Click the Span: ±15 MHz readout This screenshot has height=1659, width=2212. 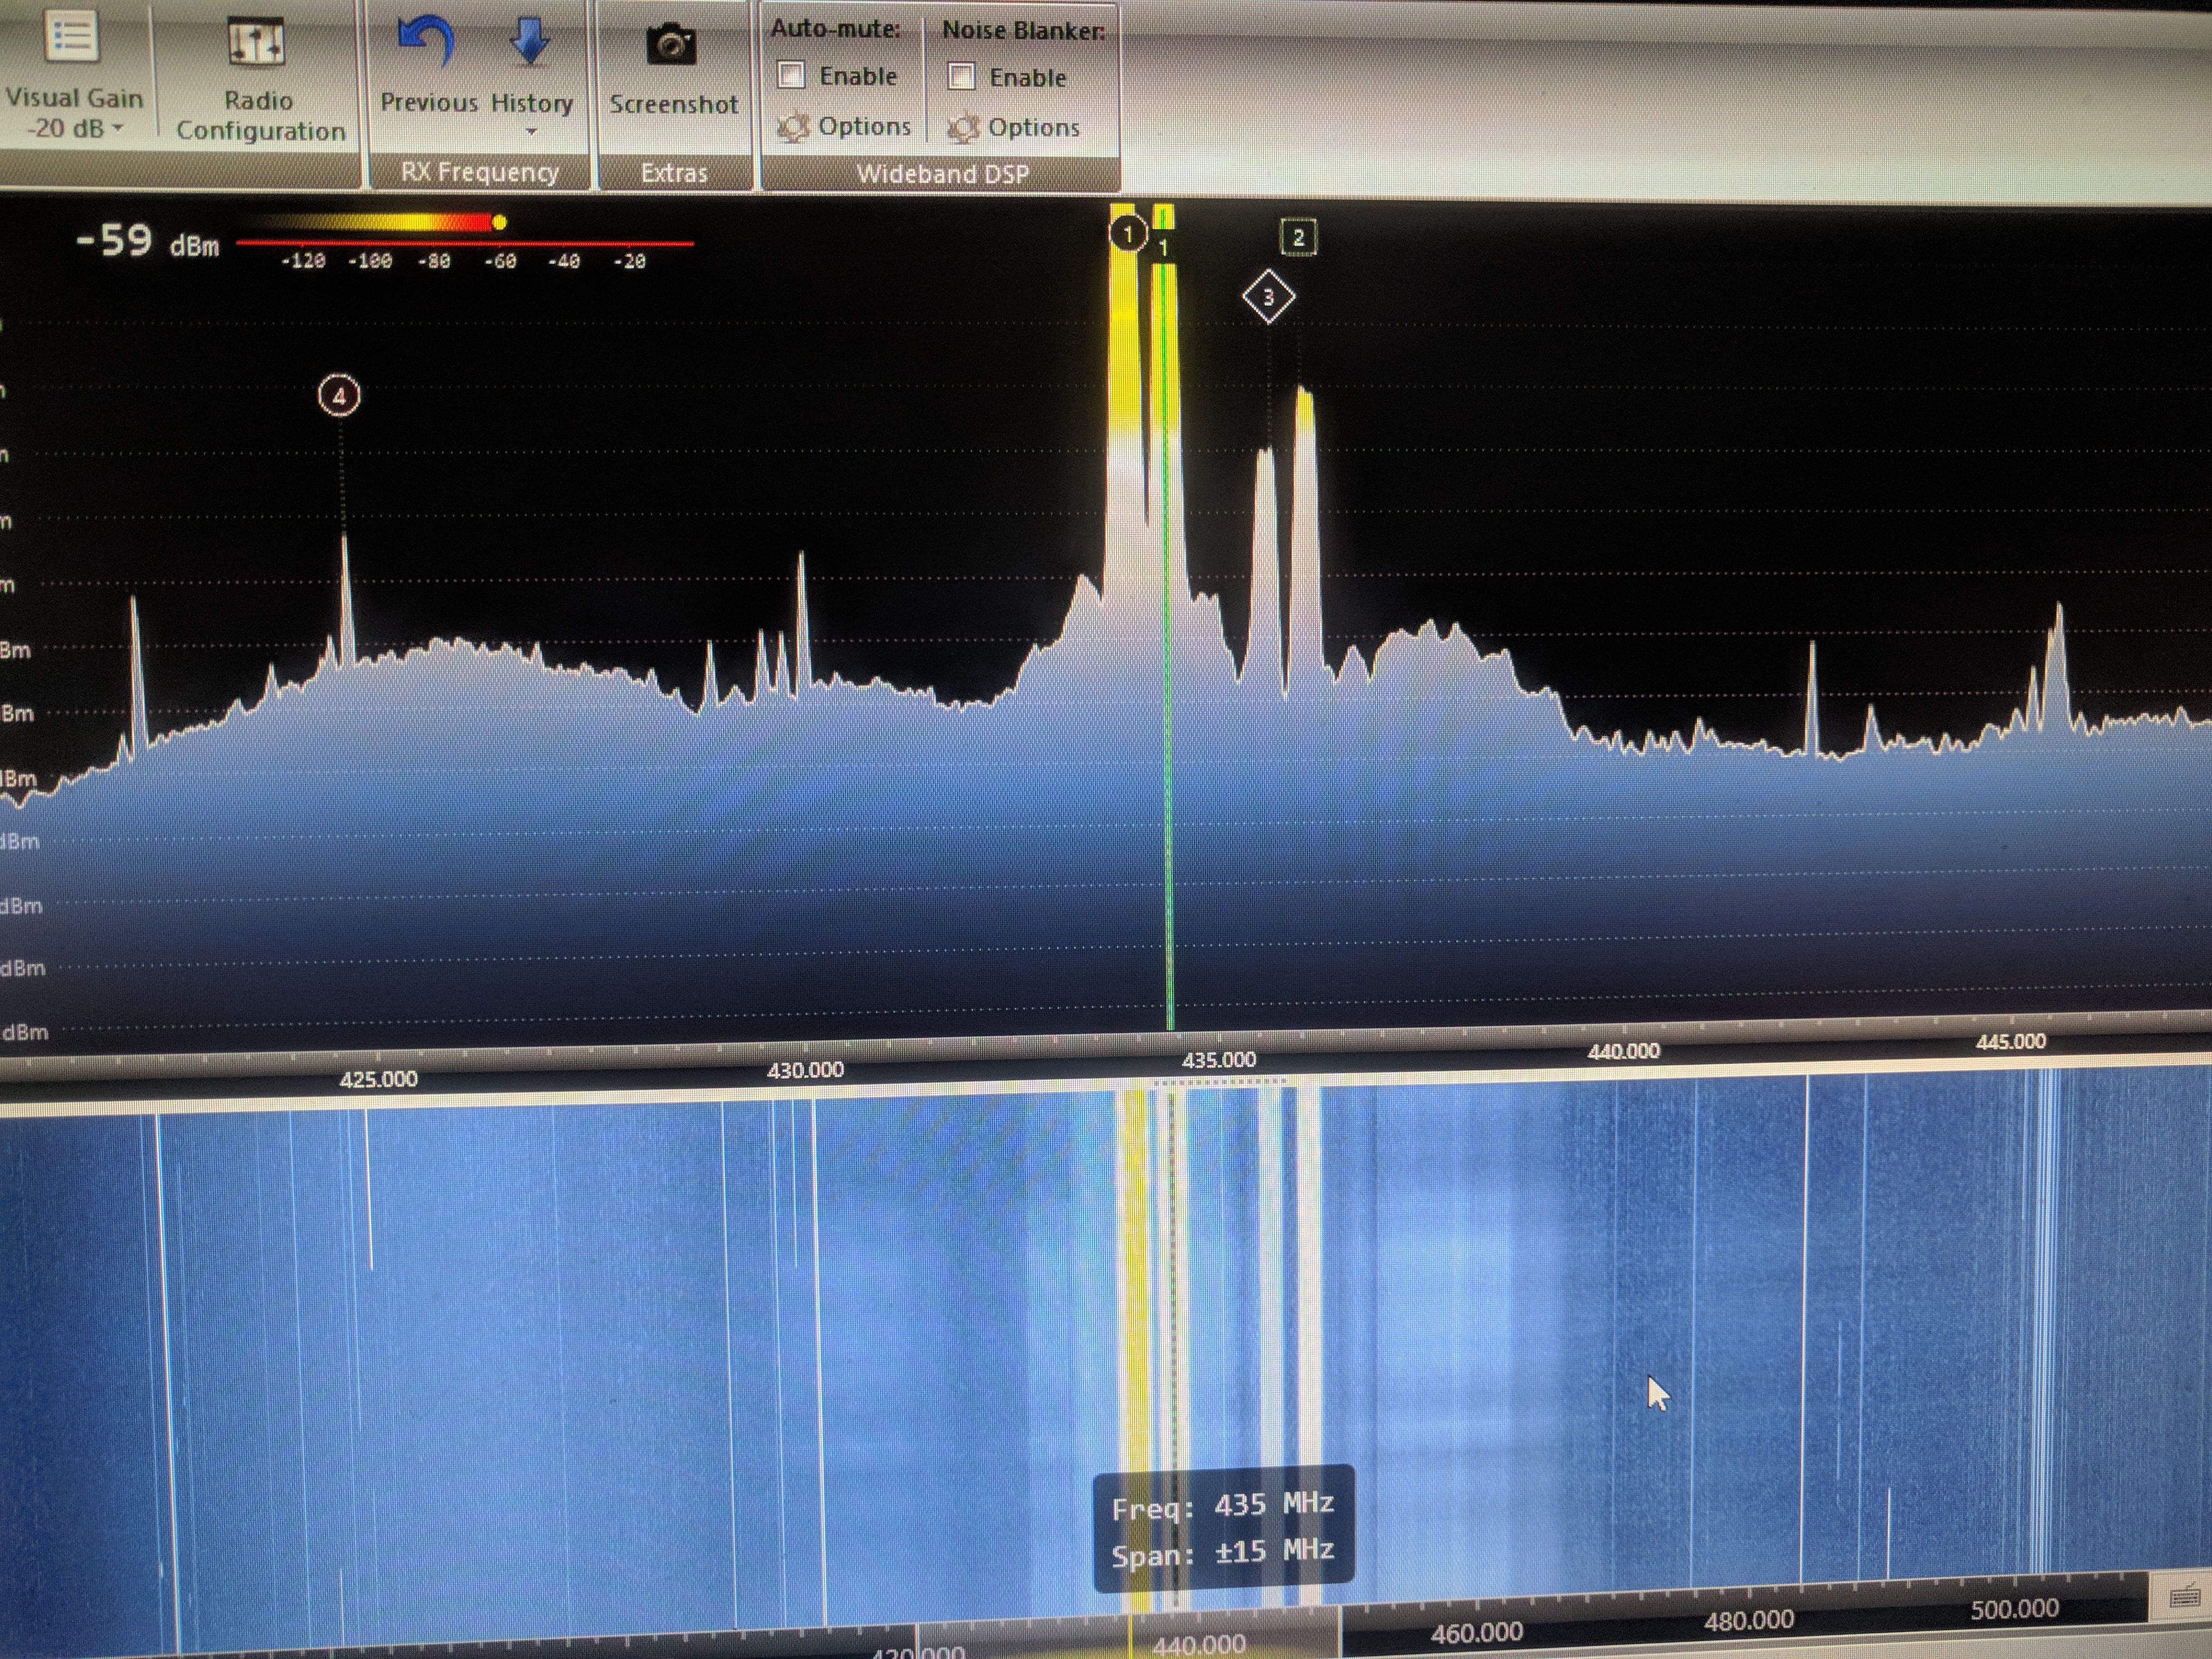click(1222, 1552)
